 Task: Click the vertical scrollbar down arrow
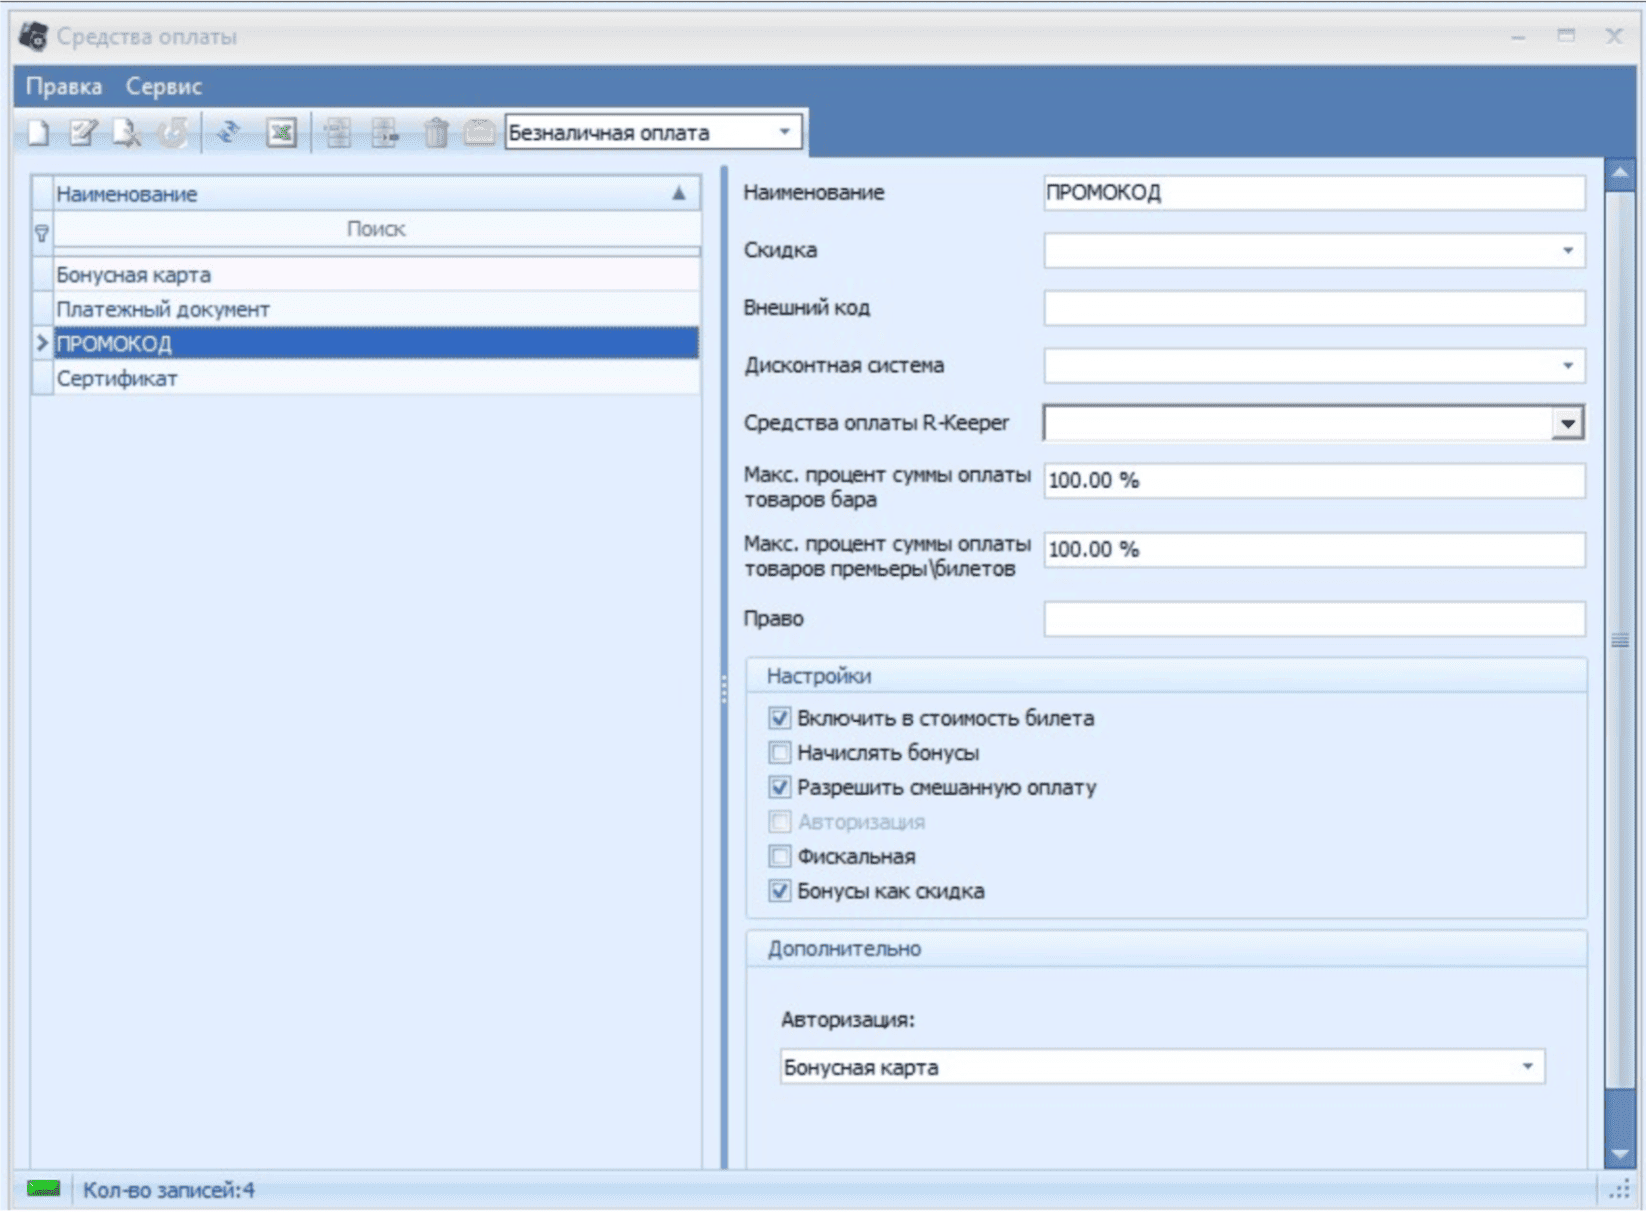[1619, 1155]
